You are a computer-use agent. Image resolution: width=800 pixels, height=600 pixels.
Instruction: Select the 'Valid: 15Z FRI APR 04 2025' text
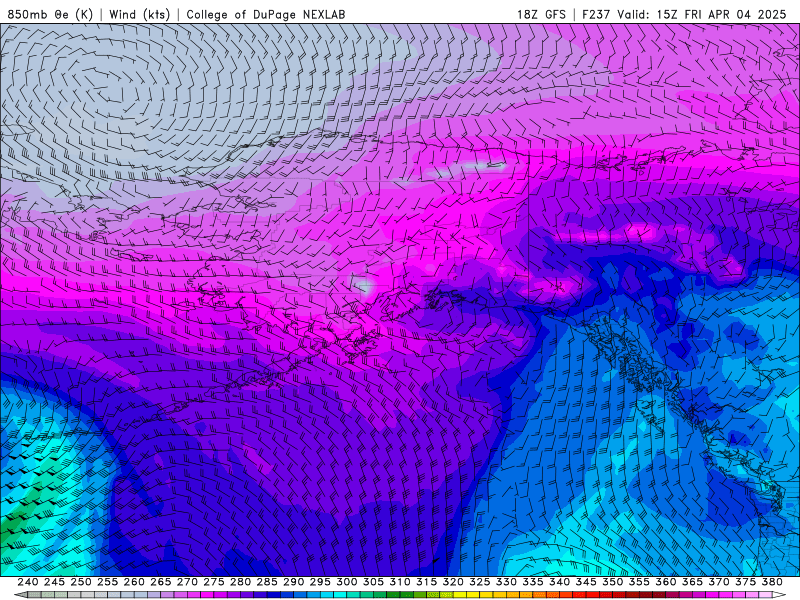[x=702, y=14]
